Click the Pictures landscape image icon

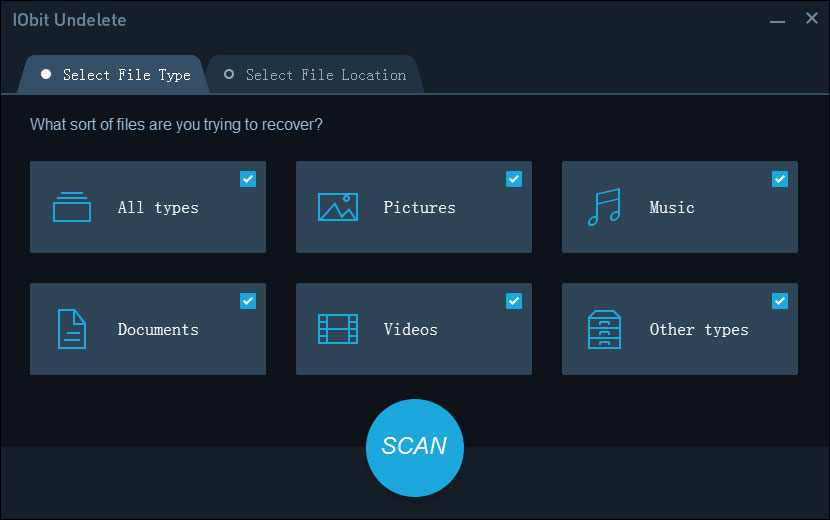coord(337,207)
